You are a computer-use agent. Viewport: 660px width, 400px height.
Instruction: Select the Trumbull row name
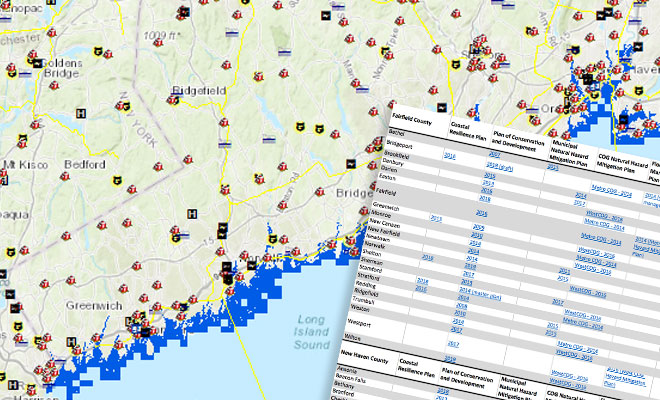(364, 301)
